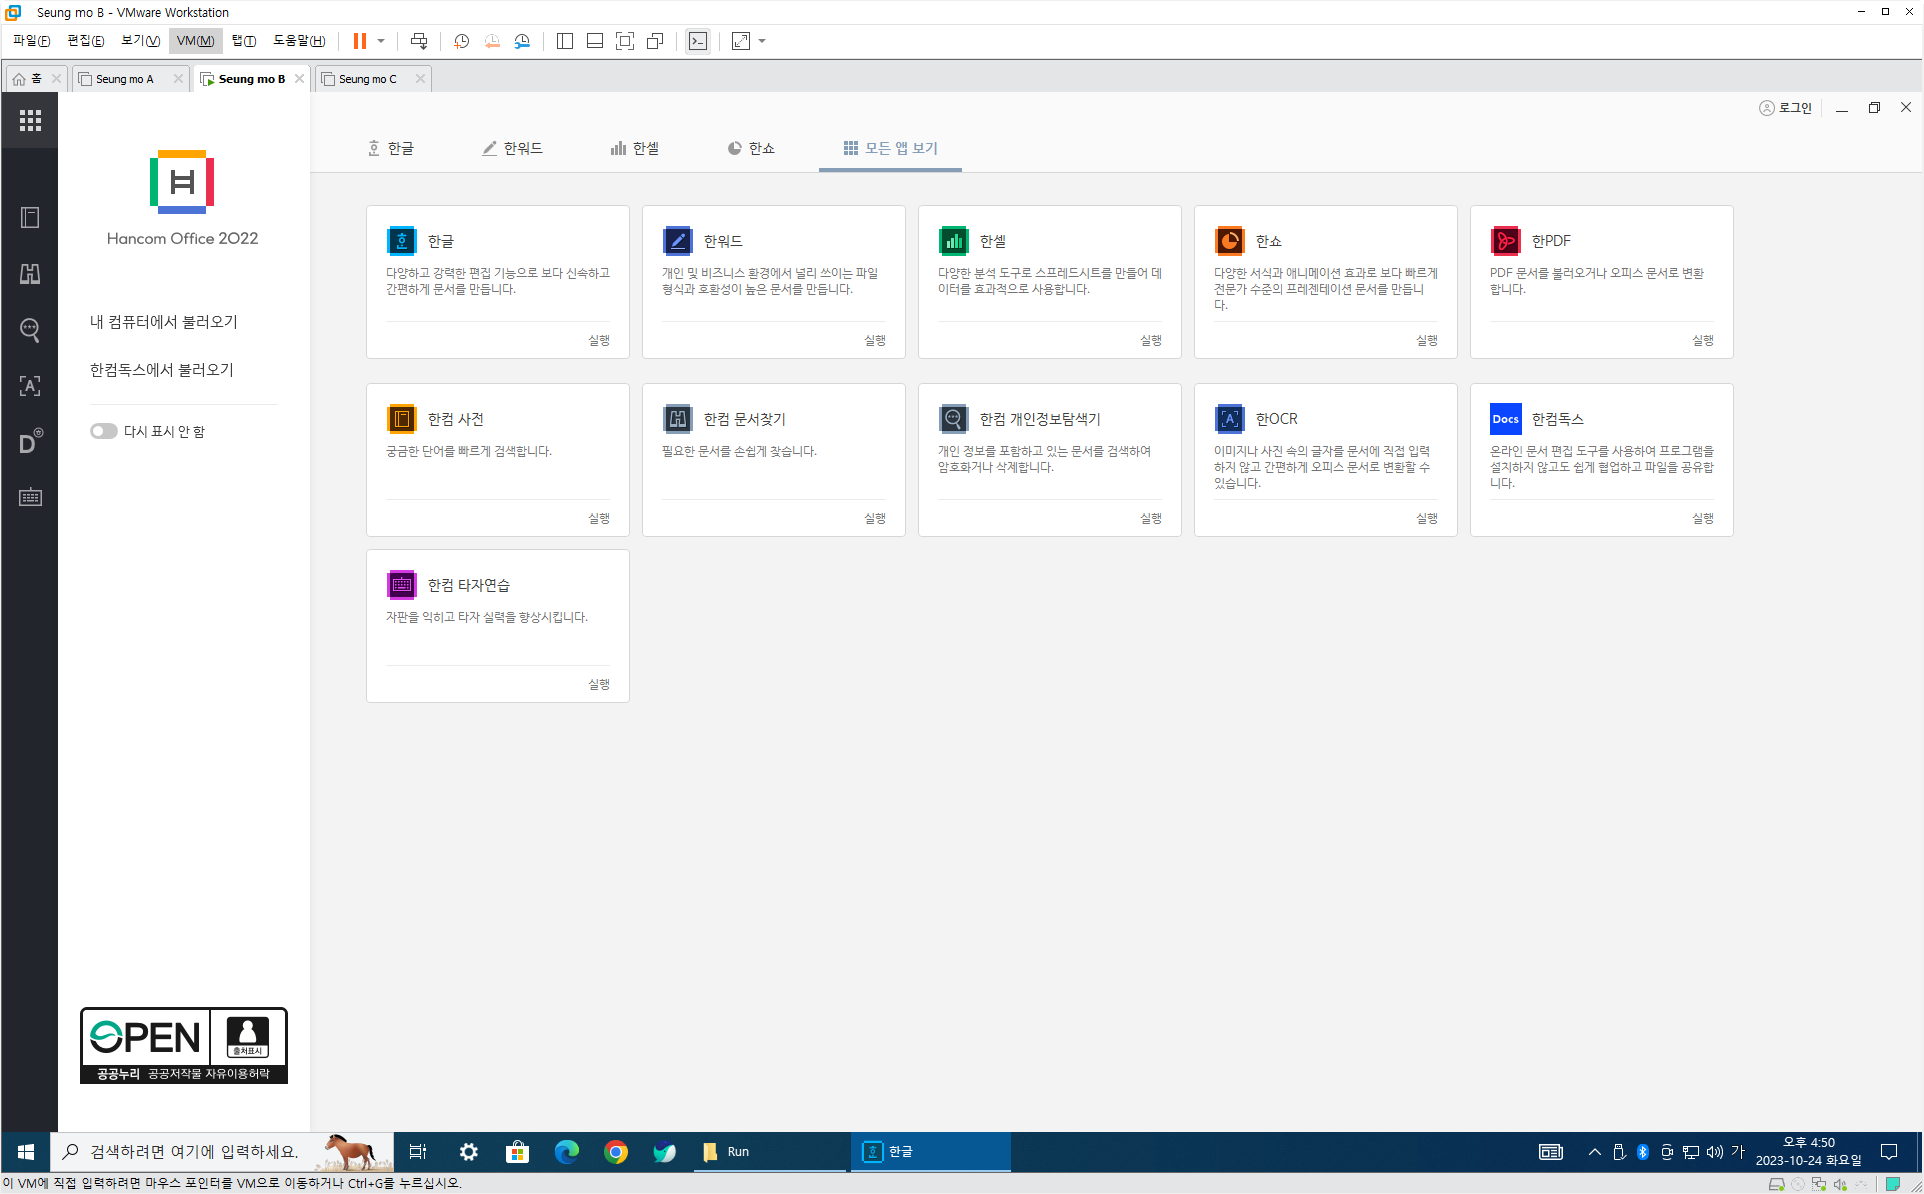Click "내 컴퓨터에서 불러오기" link
This screenshot has width=1924, height=1194.
[x=164, y=322]
